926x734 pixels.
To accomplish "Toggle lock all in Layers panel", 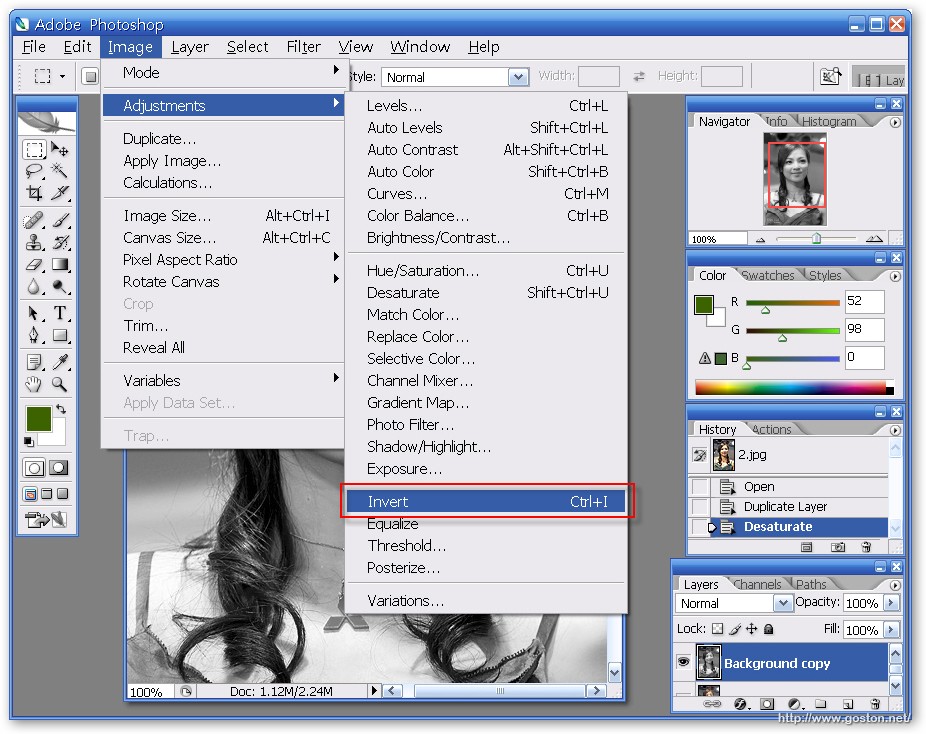I will (x=768, y=629).
